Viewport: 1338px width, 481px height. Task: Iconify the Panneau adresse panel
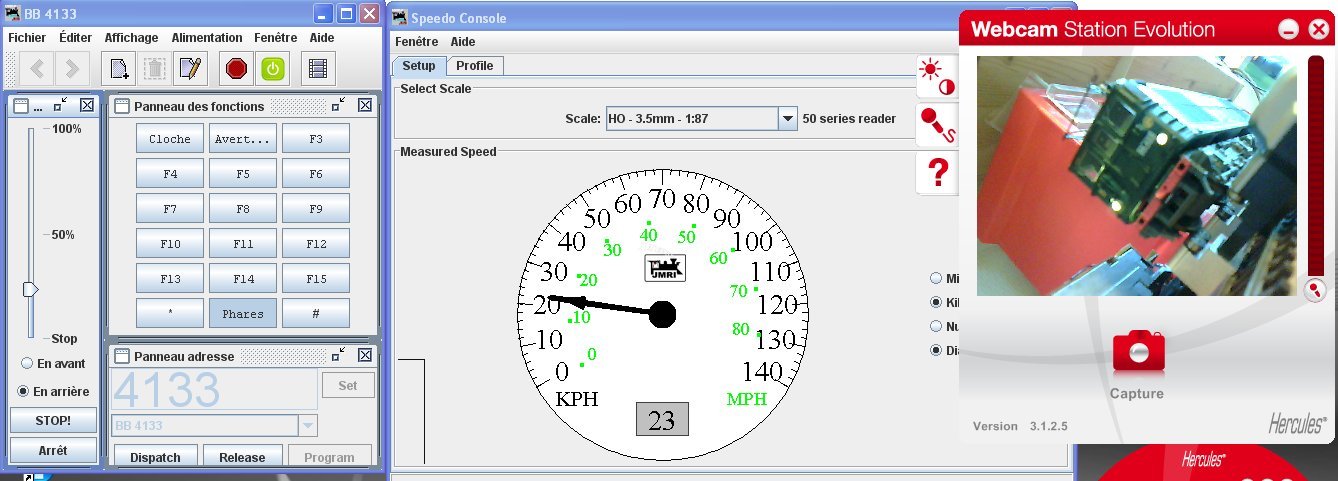[339, 355]
